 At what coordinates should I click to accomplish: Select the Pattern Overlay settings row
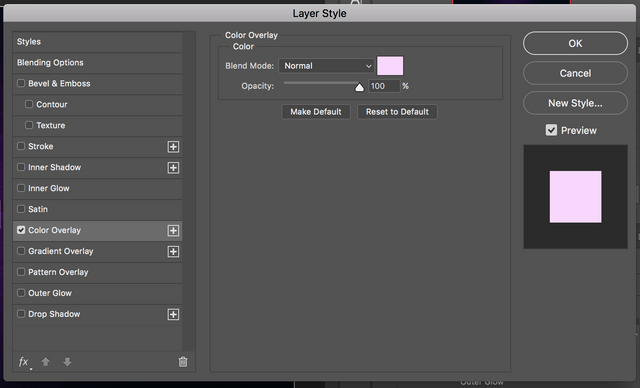pyautogui.click(x=98, y=272)
